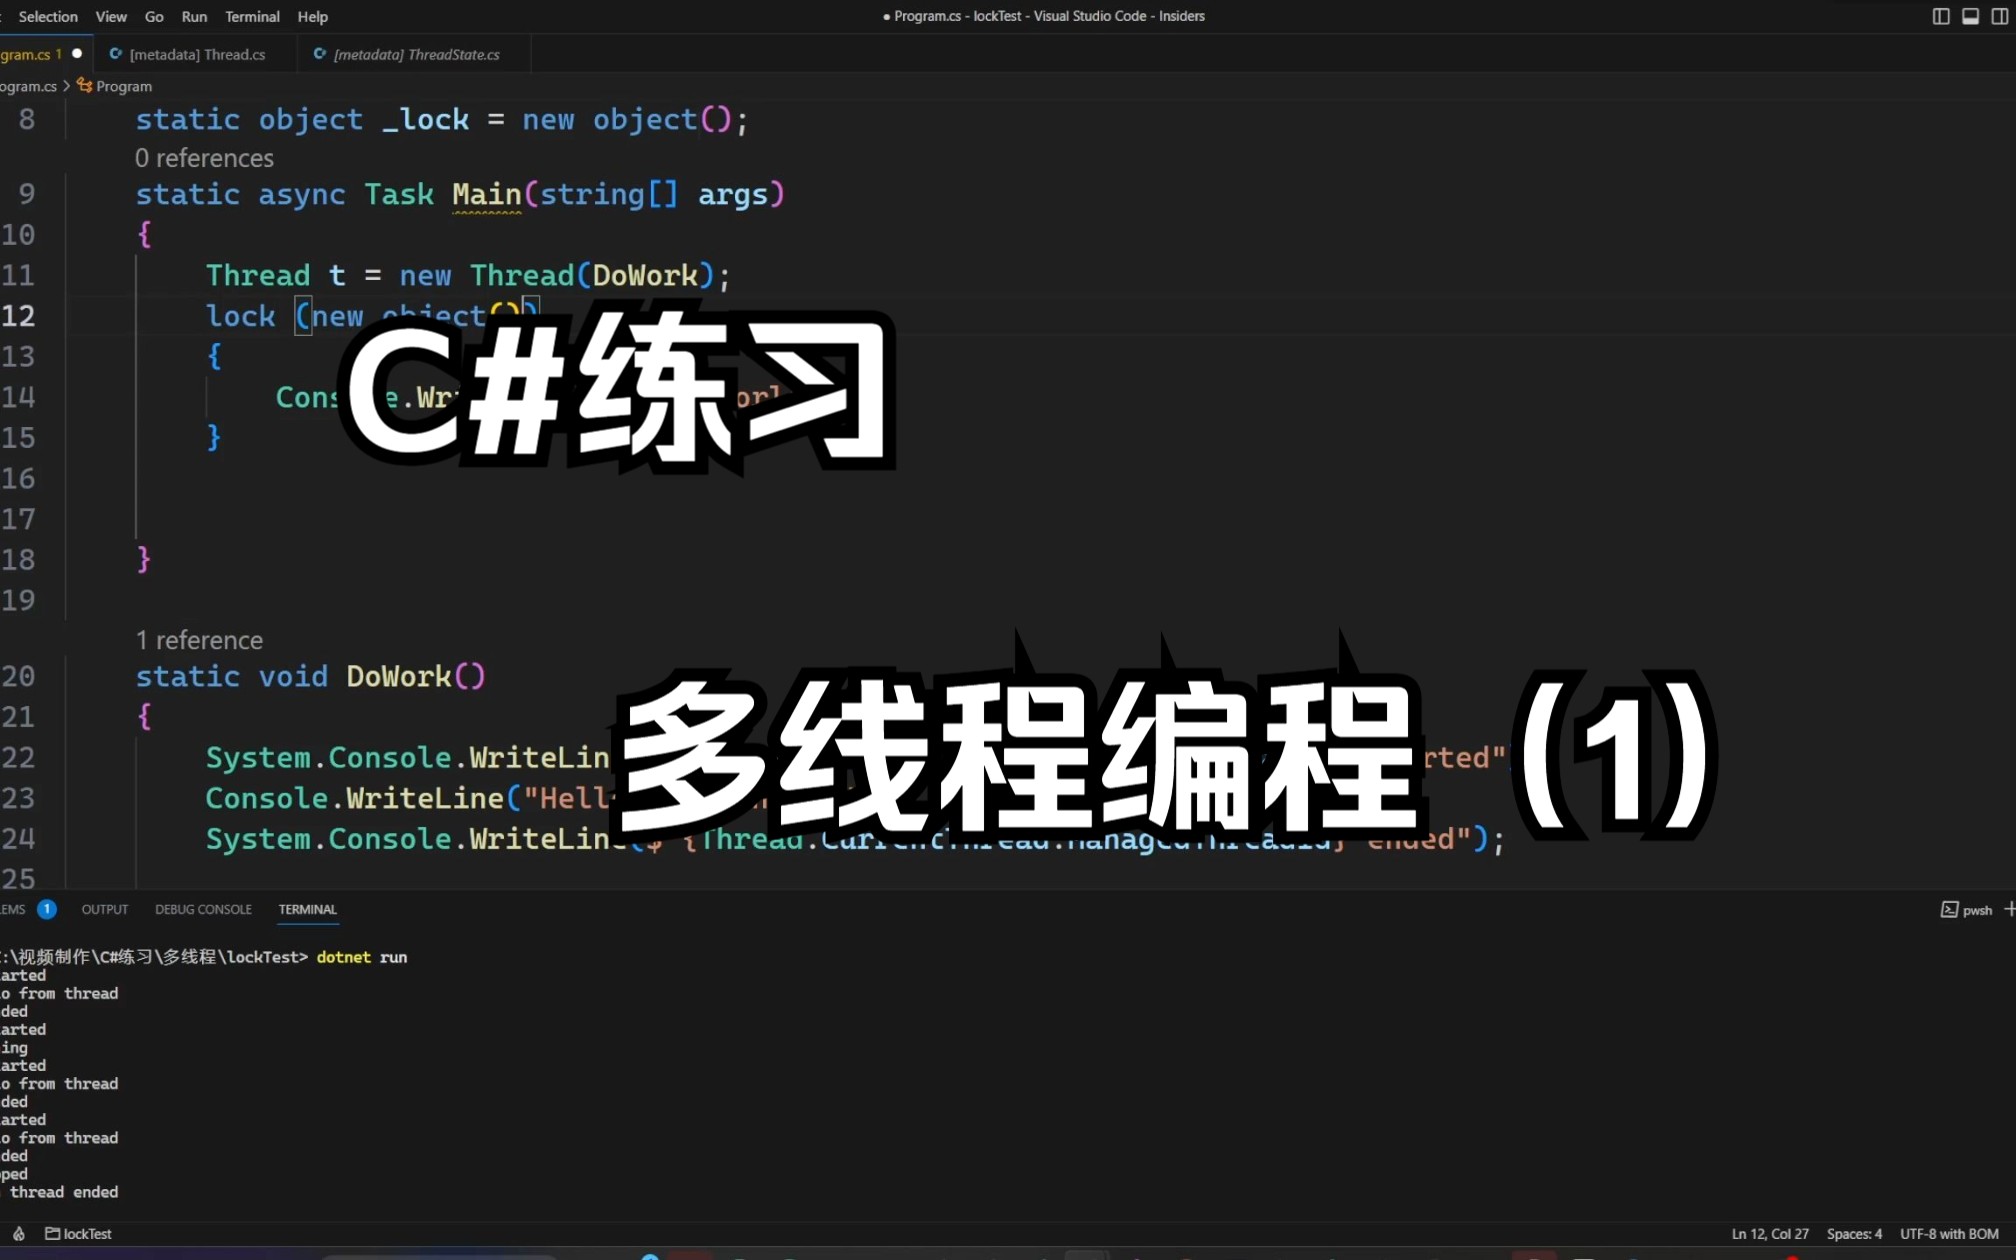
Task: Open the Run menu
Action: coord(194,16)
